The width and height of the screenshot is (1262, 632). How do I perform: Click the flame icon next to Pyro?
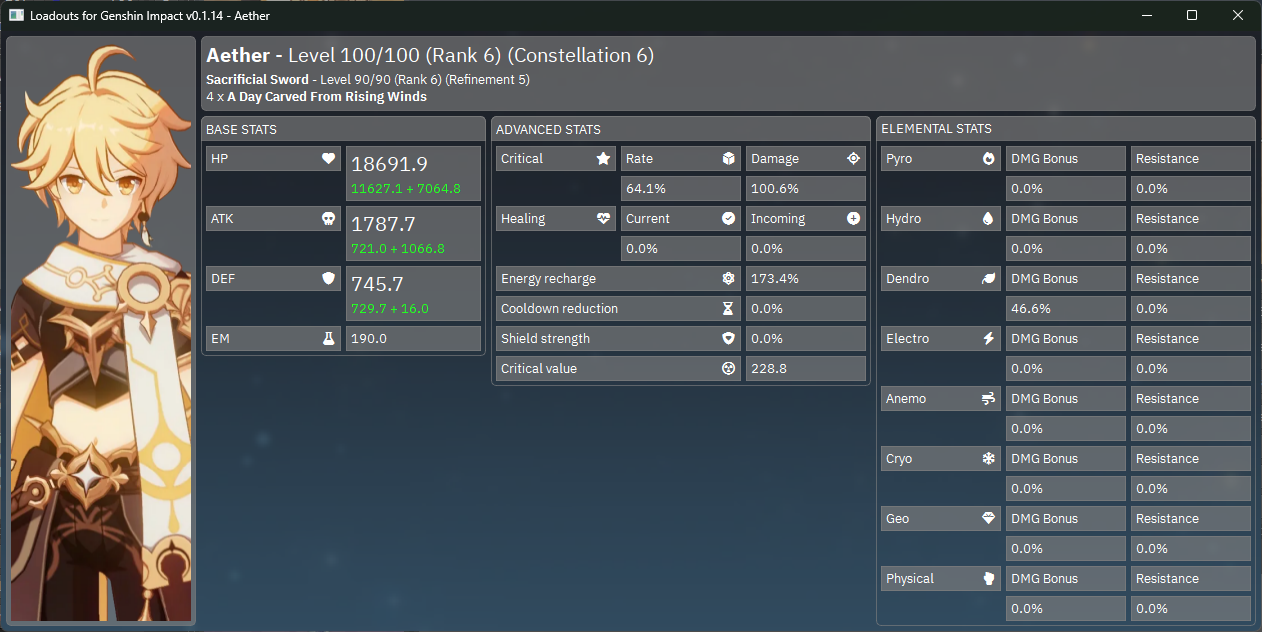coord(988,159)
